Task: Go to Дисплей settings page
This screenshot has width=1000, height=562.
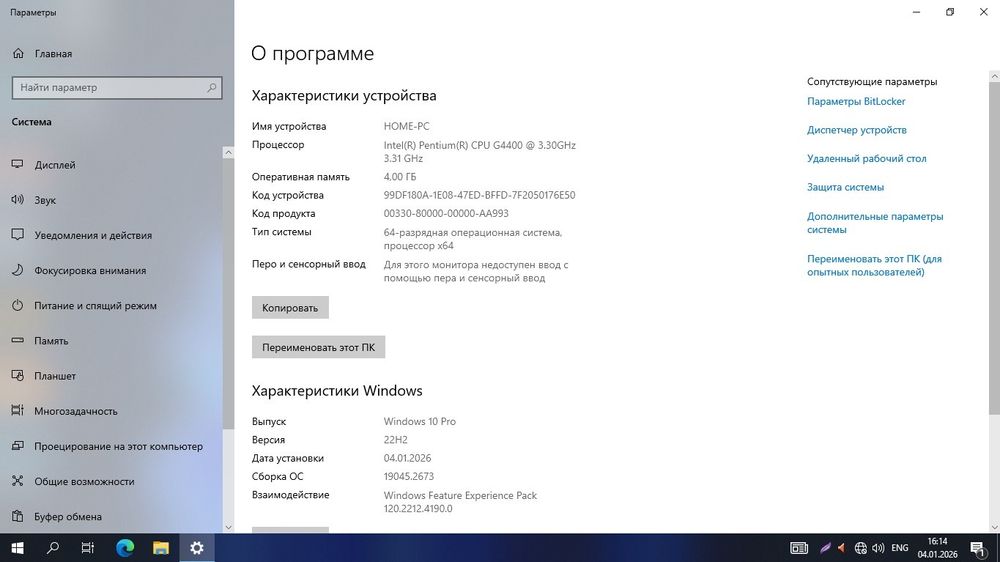Action: click(55, 165)
